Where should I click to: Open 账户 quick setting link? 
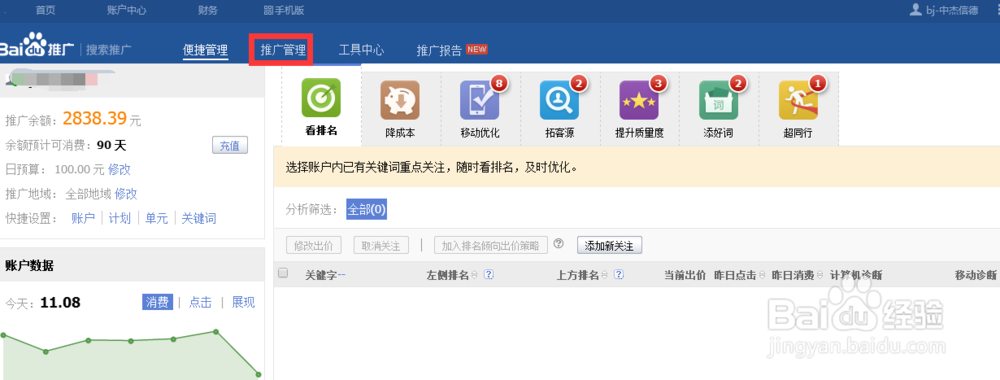pos(83,218)
